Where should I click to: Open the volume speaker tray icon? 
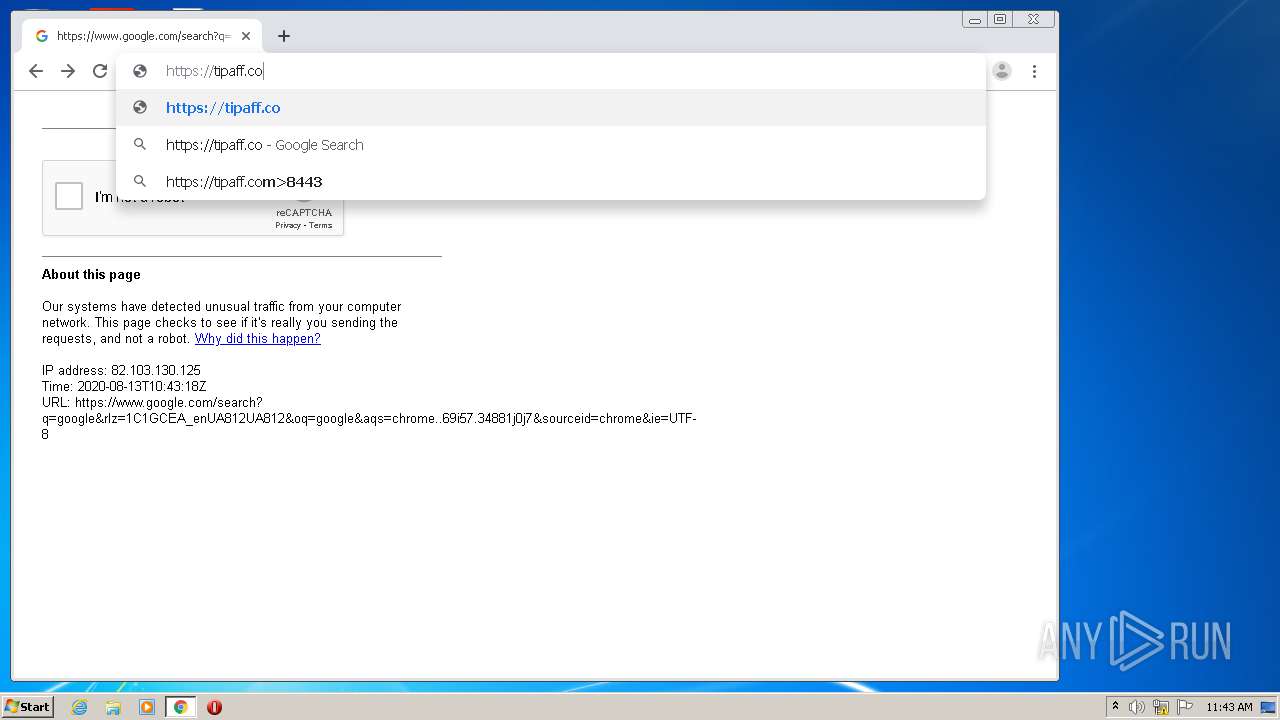pos(1136,707)
